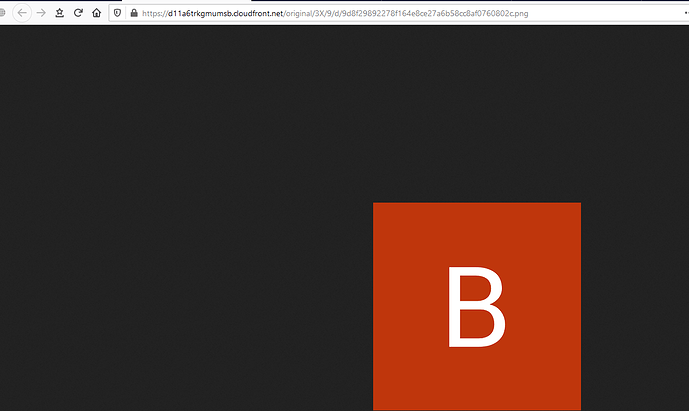Screen dimensions: 689x411
Task: Click the orange B image tile
Action: (477, 306)
